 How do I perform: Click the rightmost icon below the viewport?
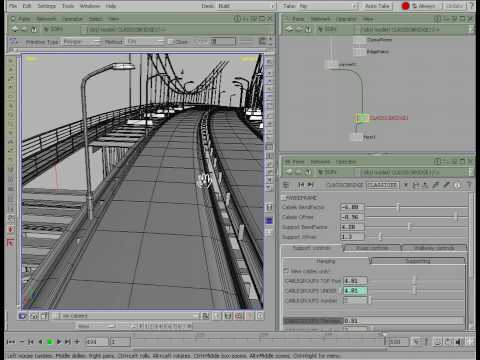pos(260,316)
